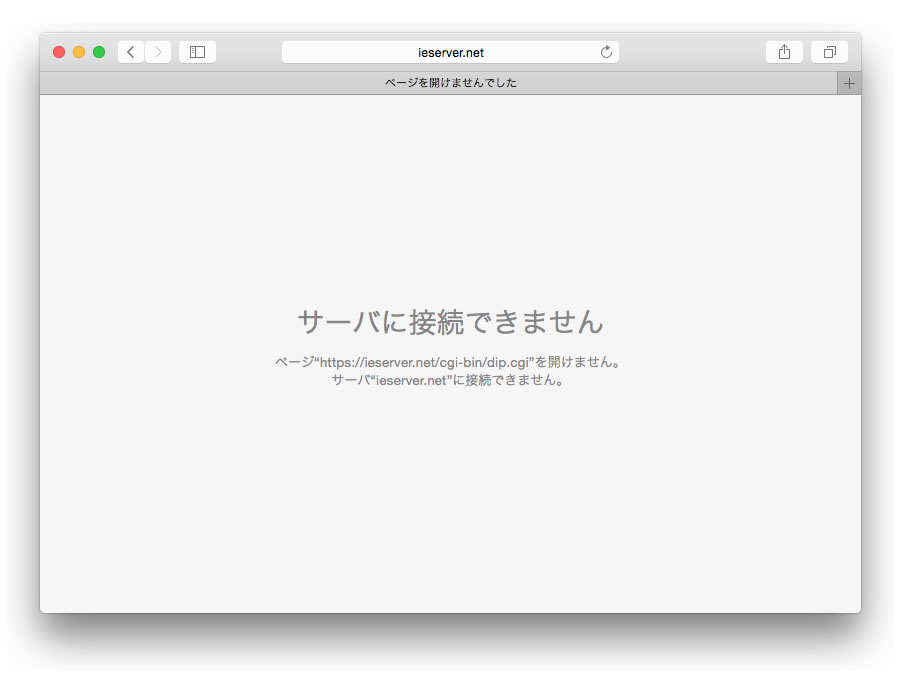Go back to the previous page
The image size is (900, 675).
[x=131, y=52]
